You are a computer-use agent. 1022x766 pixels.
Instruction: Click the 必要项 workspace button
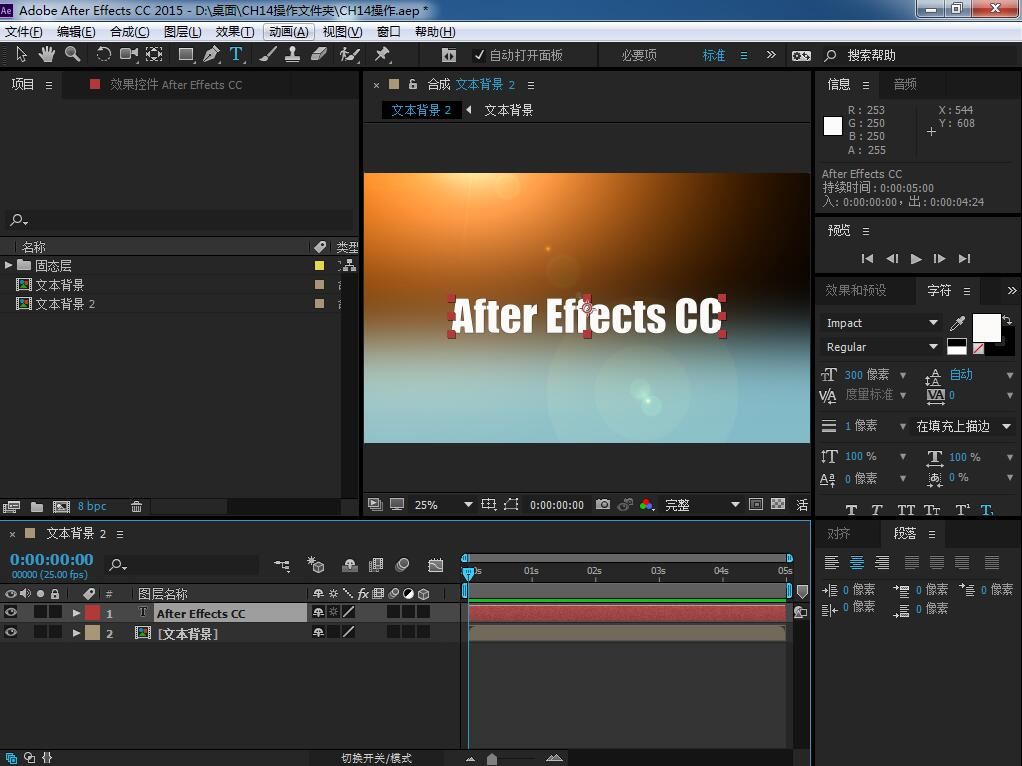[x=639, y=55]
